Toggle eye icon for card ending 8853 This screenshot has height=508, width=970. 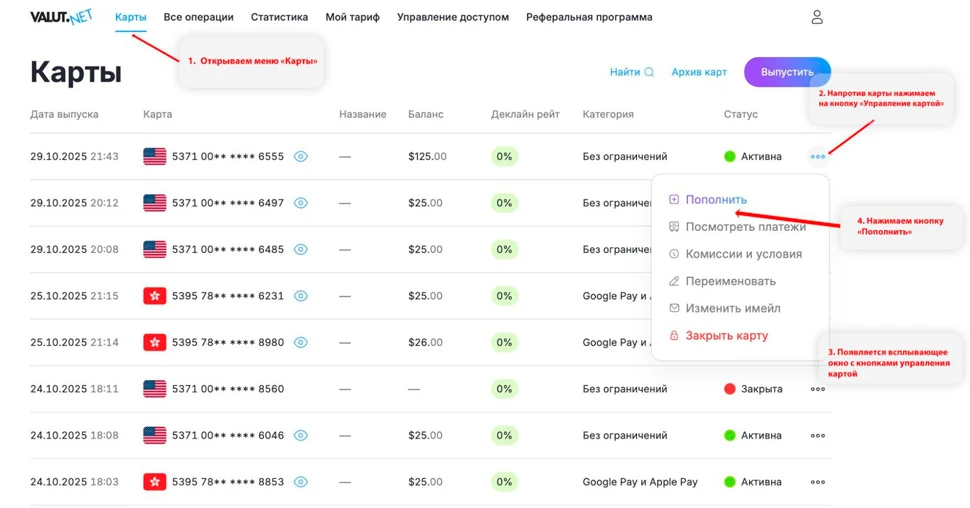pos(301,481)
